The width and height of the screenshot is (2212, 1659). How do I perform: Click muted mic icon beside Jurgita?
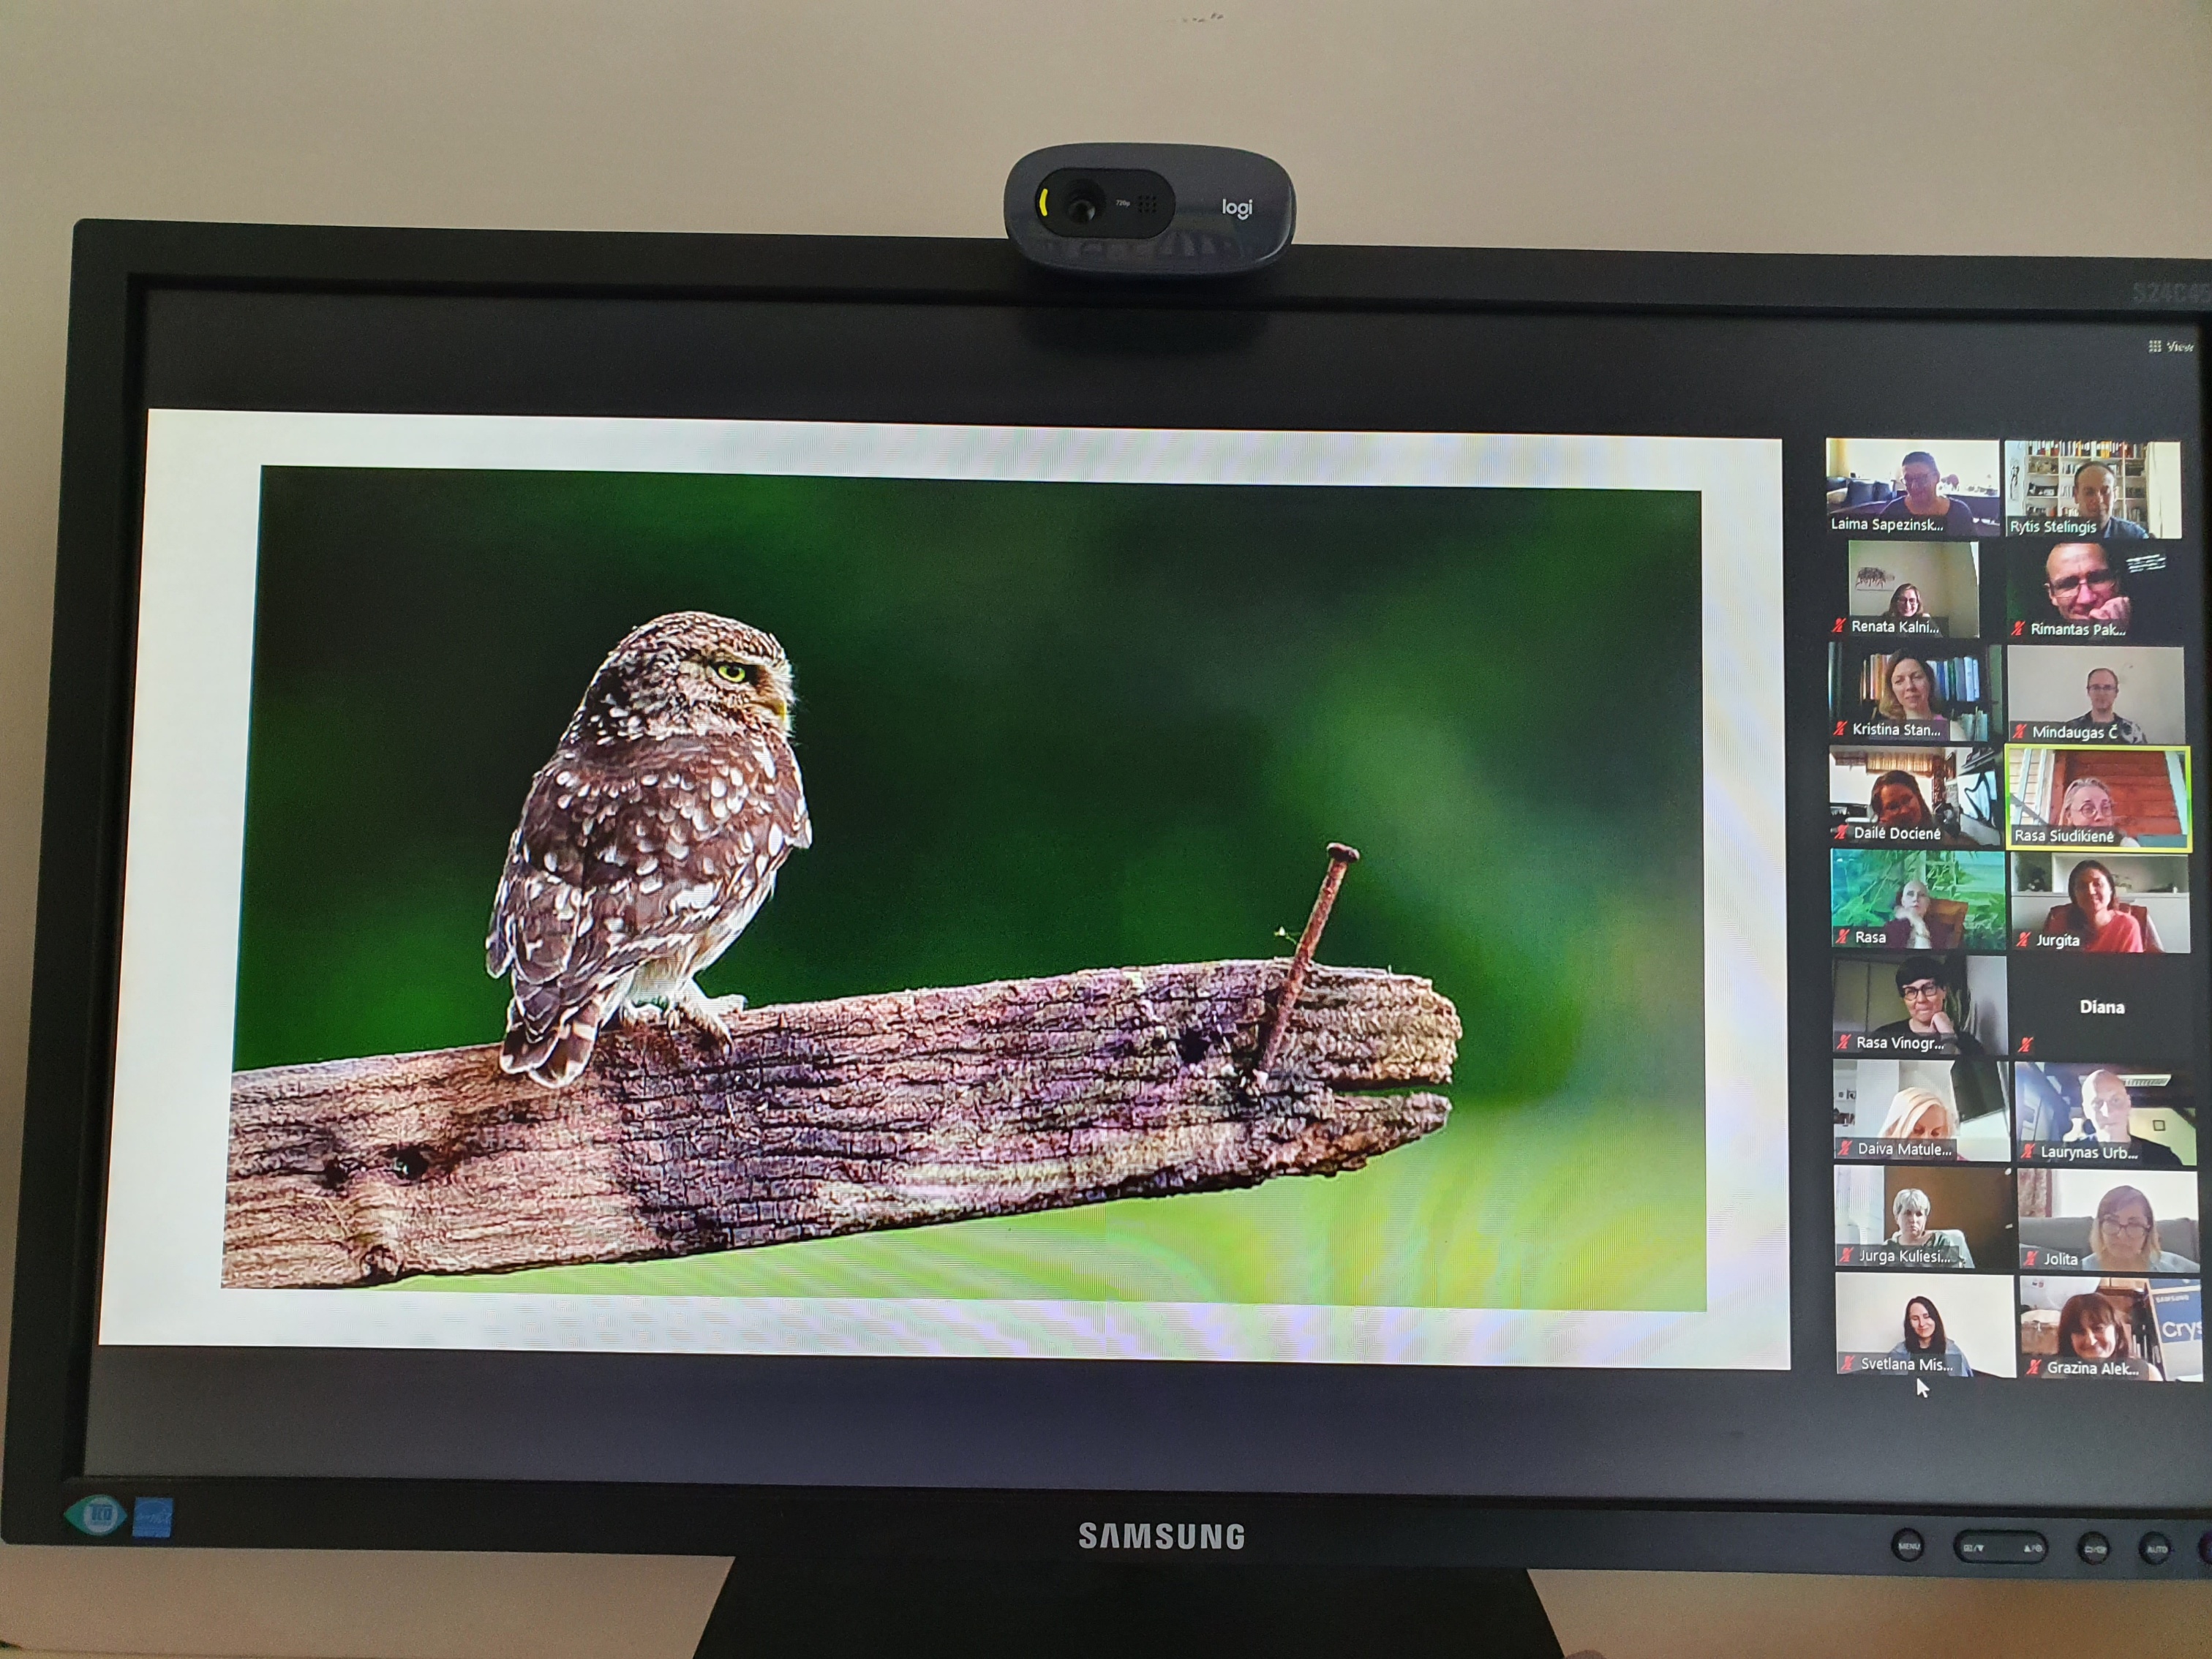coord(2024,940)
